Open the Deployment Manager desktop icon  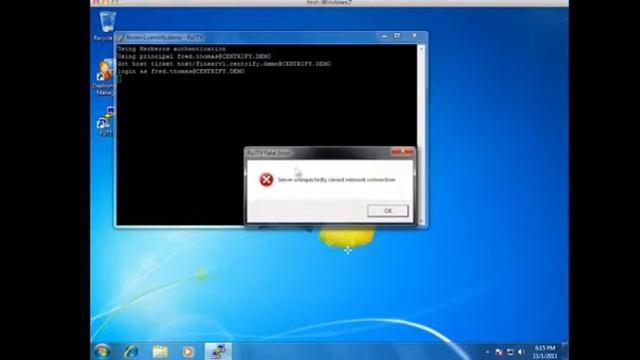click(x=104, y=78)
